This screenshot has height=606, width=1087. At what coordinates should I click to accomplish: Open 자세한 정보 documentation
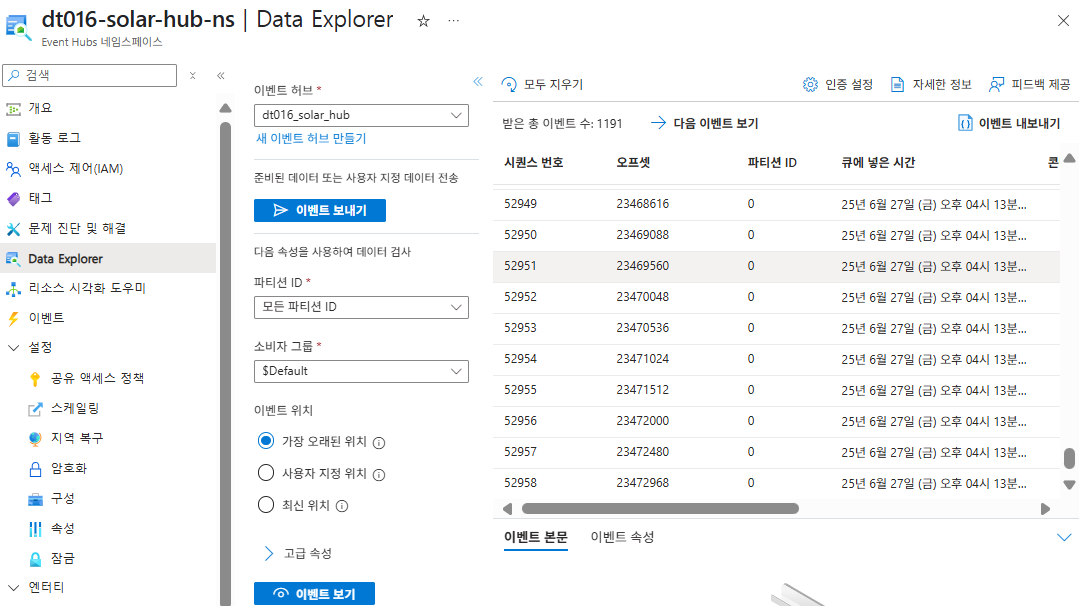tap(931, 85)
